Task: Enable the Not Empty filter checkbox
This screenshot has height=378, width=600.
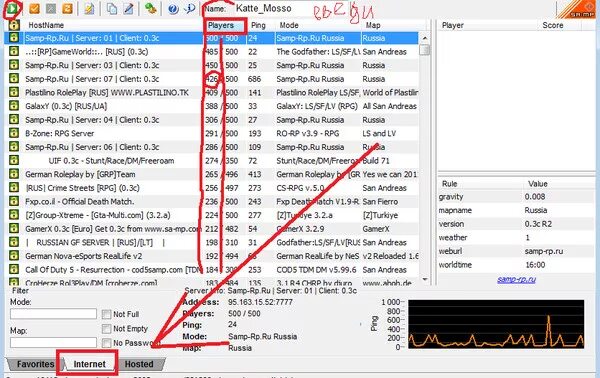Action: [106, 329]
